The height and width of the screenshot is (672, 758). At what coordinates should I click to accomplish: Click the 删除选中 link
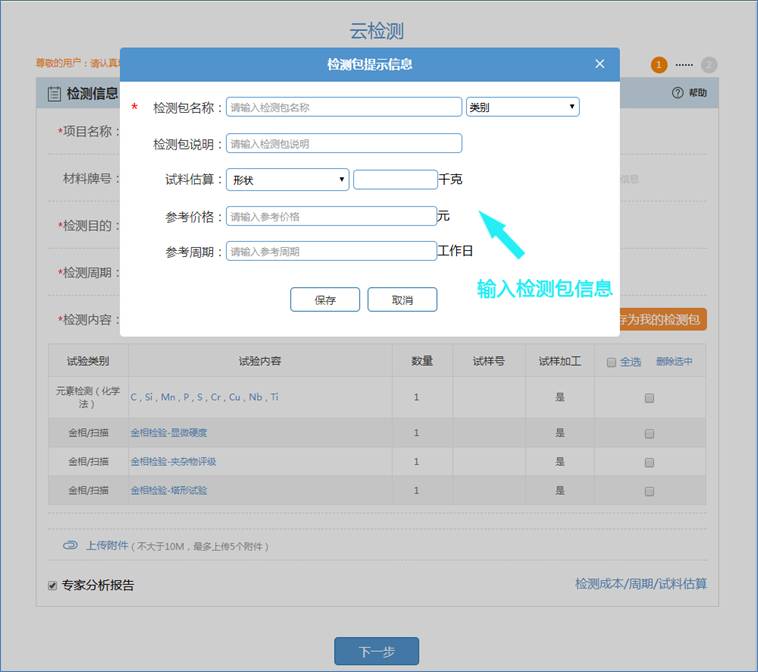[674, 362]
